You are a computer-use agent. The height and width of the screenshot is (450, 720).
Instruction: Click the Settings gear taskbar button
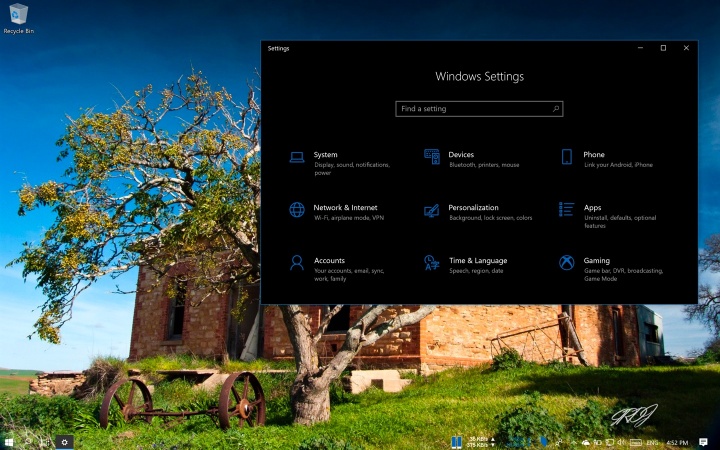[x=65, y=442]
